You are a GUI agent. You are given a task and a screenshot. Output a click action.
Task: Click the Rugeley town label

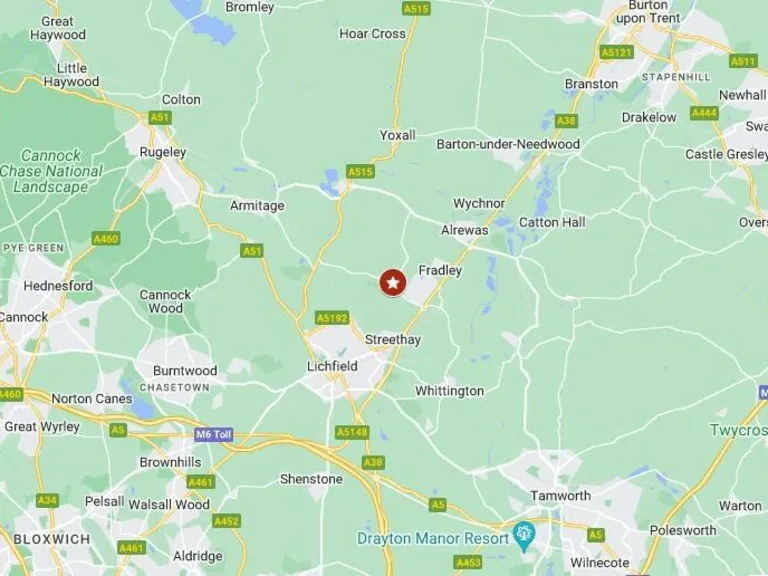(x=163, y=152)
